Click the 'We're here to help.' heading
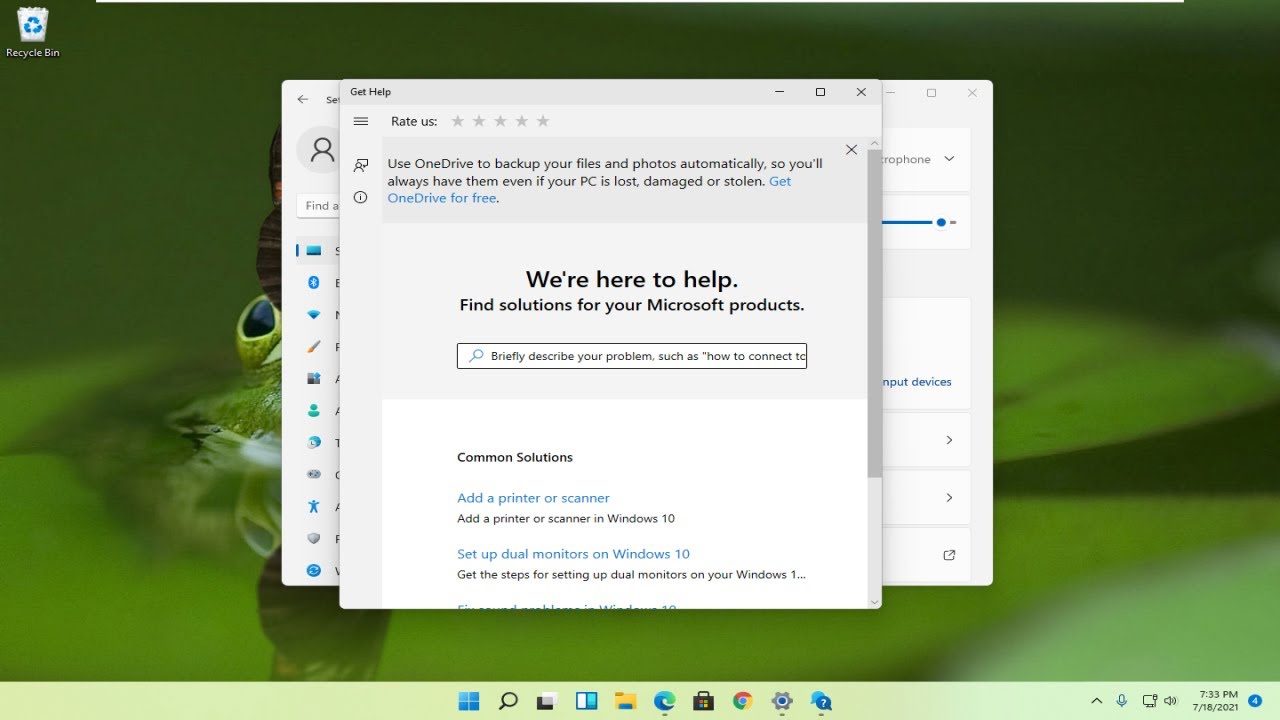 coord(632,279)
